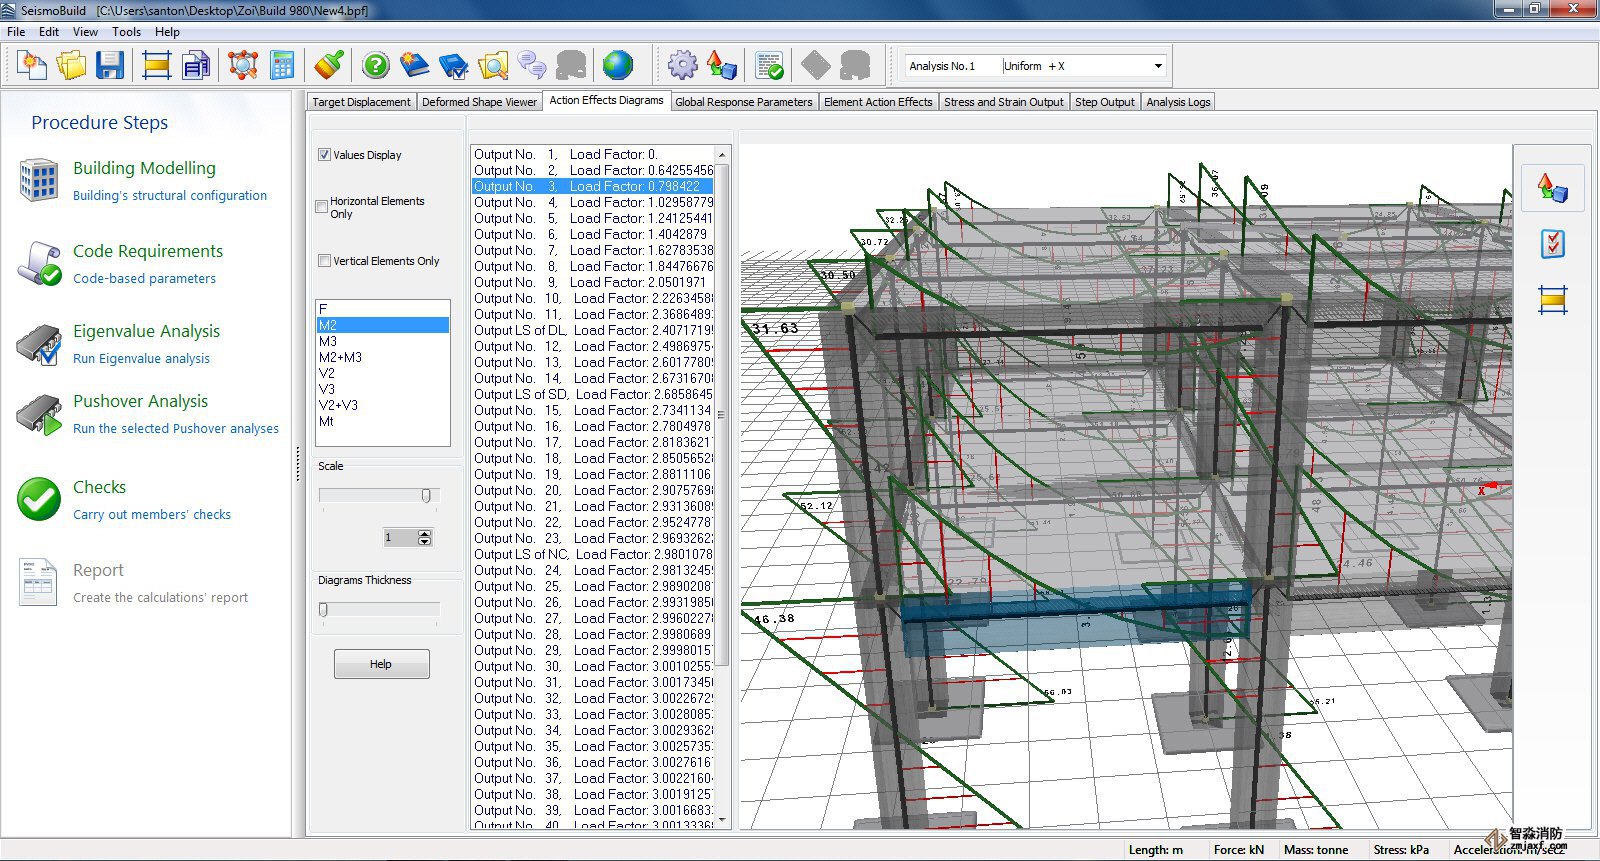Click the blue floppy disk save icon
The width and height of the screenshot is (1600, 861).
109,66
